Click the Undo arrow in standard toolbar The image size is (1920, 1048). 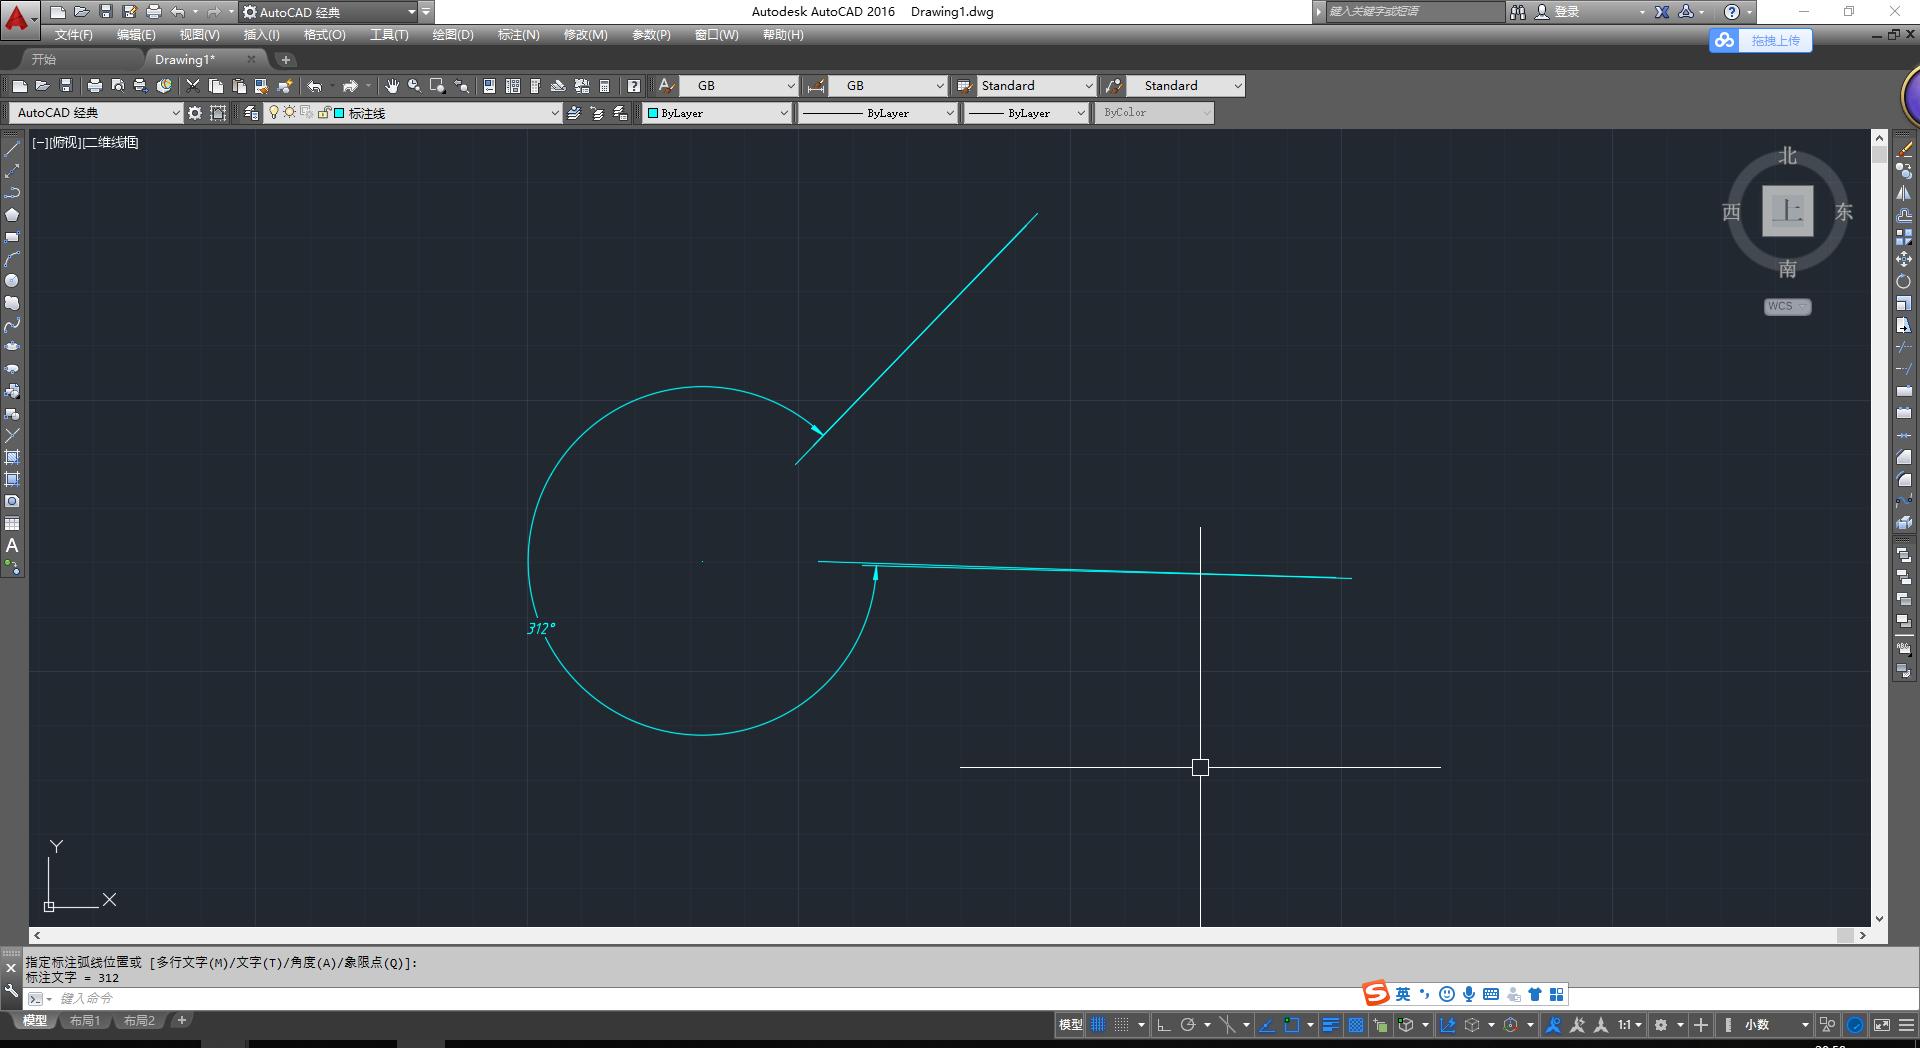point(315,86)
